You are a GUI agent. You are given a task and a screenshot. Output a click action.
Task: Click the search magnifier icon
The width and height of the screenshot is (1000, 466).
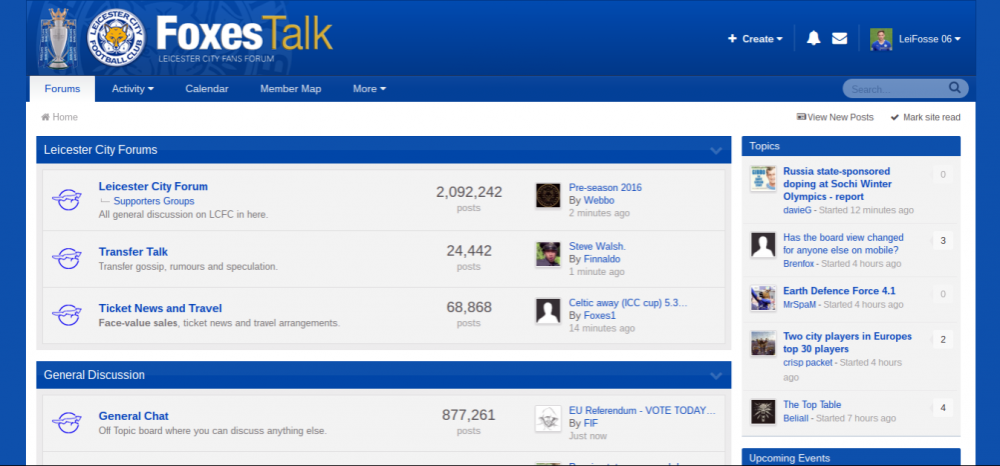pos(954,88)
